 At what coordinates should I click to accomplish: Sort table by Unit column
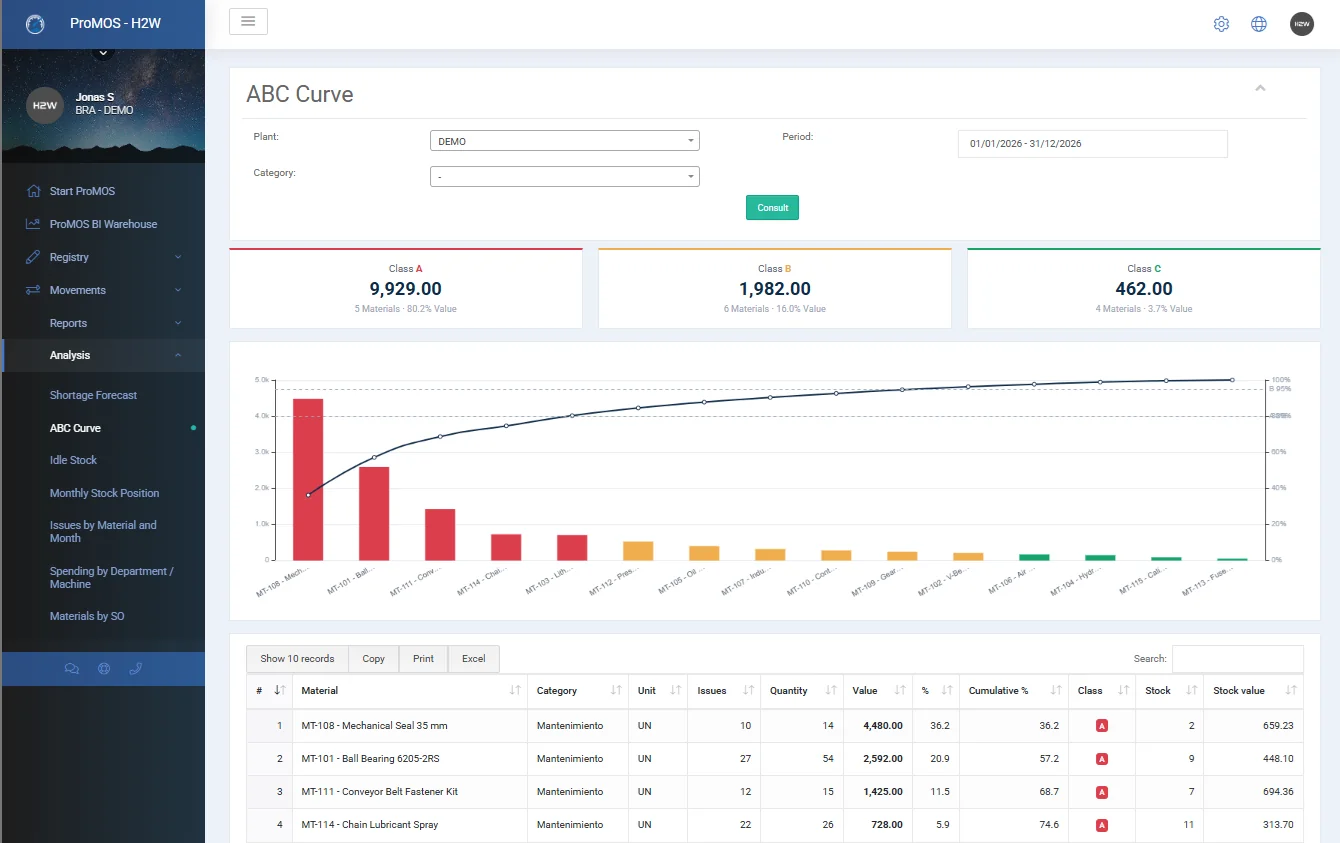pos(659,691)
